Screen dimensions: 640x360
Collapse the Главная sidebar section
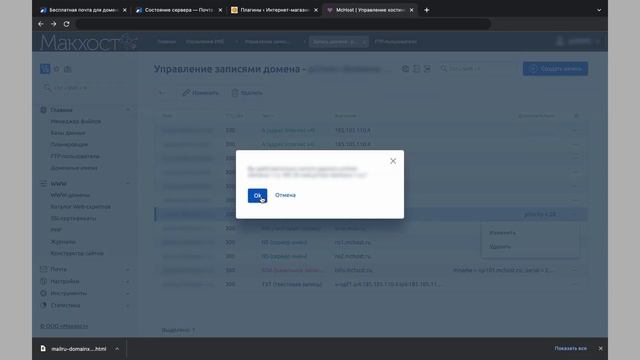tap(128, 110)
